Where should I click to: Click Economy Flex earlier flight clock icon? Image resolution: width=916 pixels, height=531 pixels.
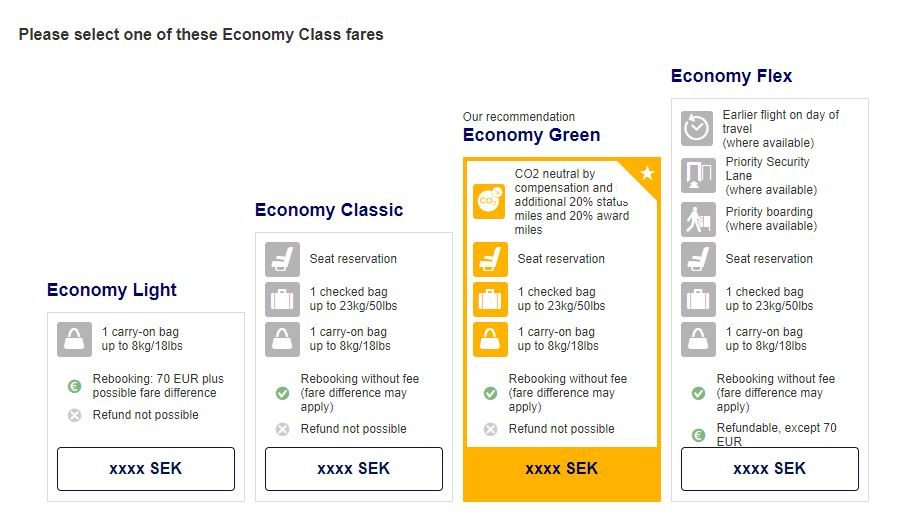[x=697, y=128]
